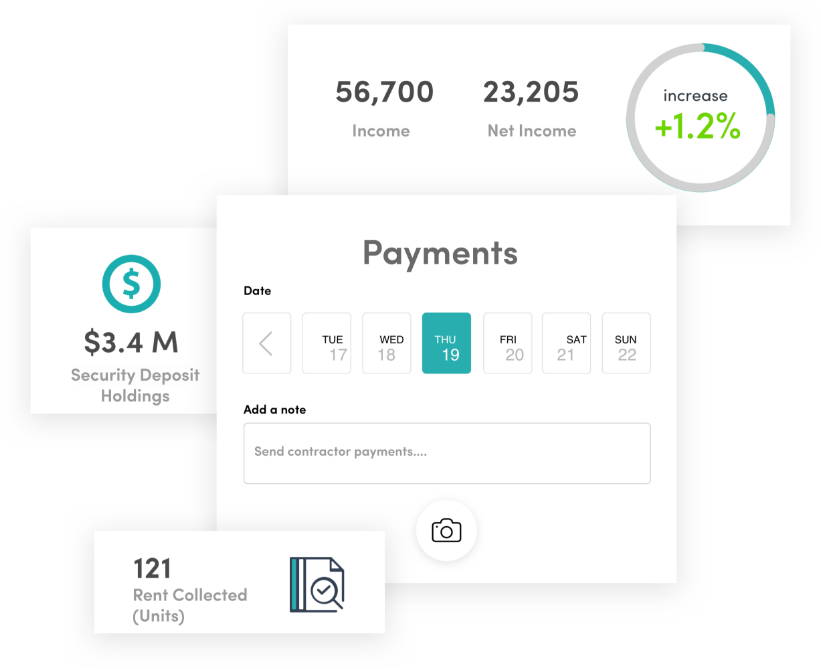Click the Income label
Viewport: 821px width, 669px height.
coord(381,131)
